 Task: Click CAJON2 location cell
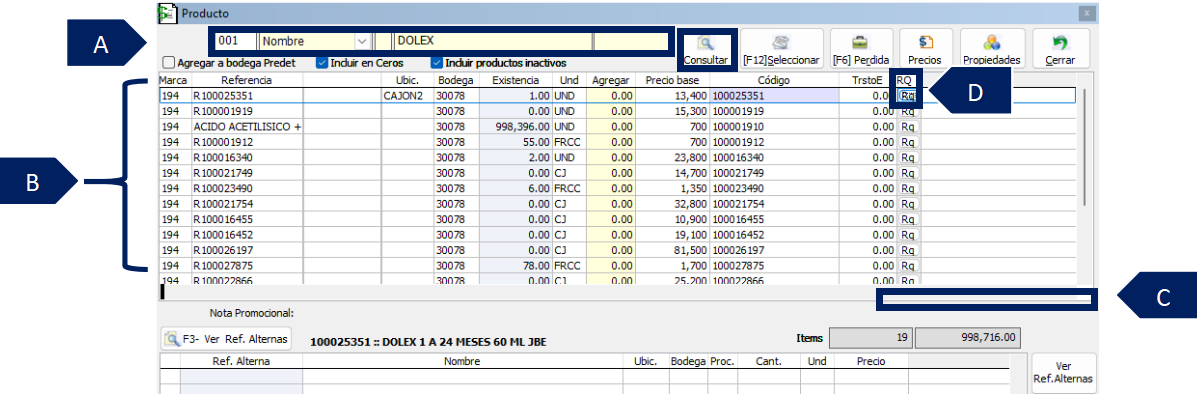tap(408, 96)
